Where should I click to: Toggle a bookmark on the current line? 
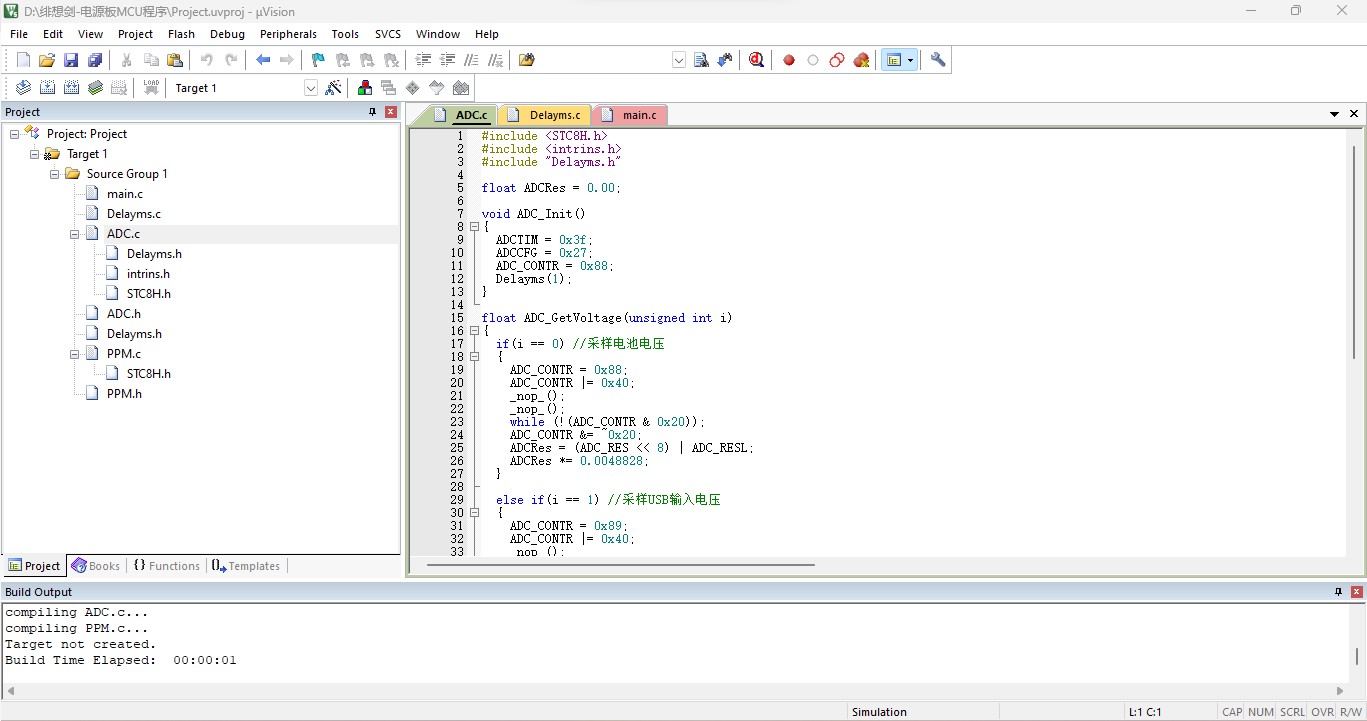[319, 60]
